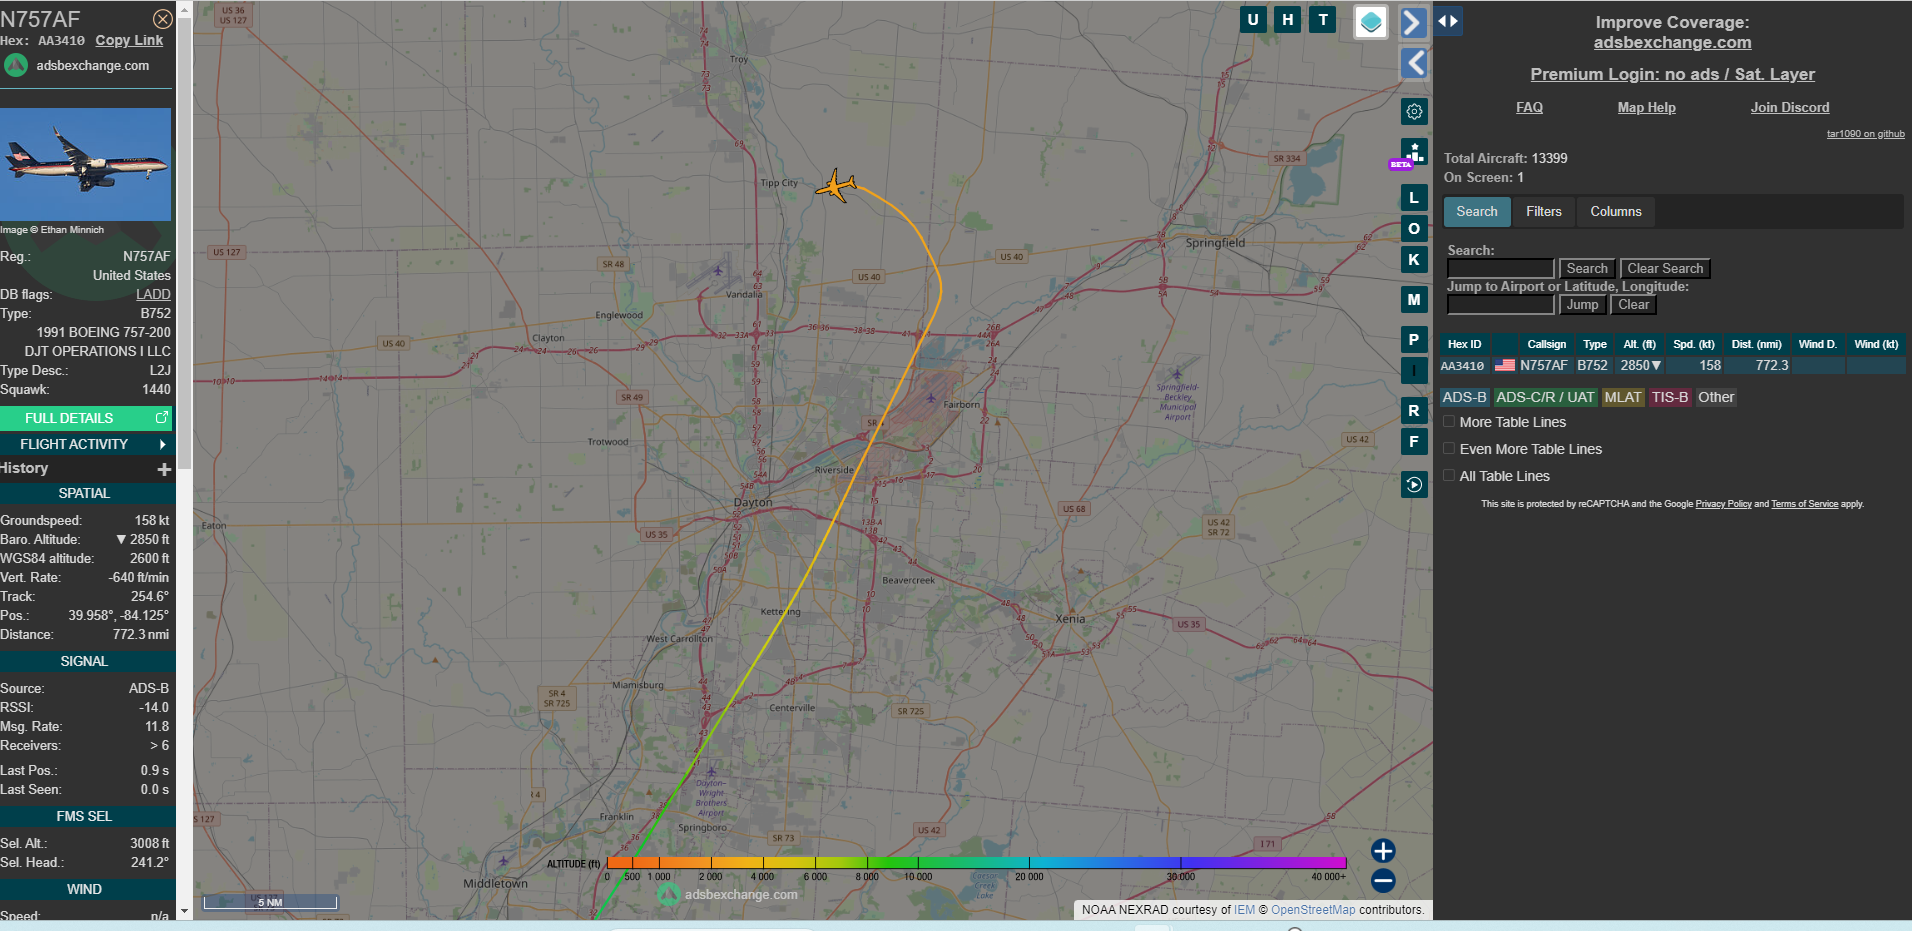
Task: Click Copy Link for the aircraft
Action: [x=129, y=40]
